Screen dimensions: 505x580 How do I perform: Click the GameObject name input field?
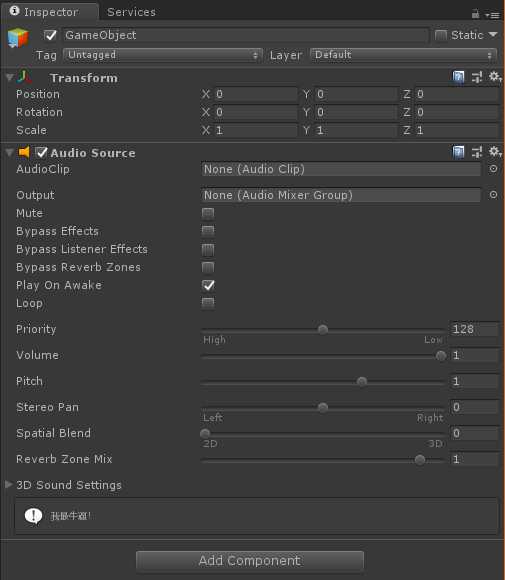click(245, 35)
